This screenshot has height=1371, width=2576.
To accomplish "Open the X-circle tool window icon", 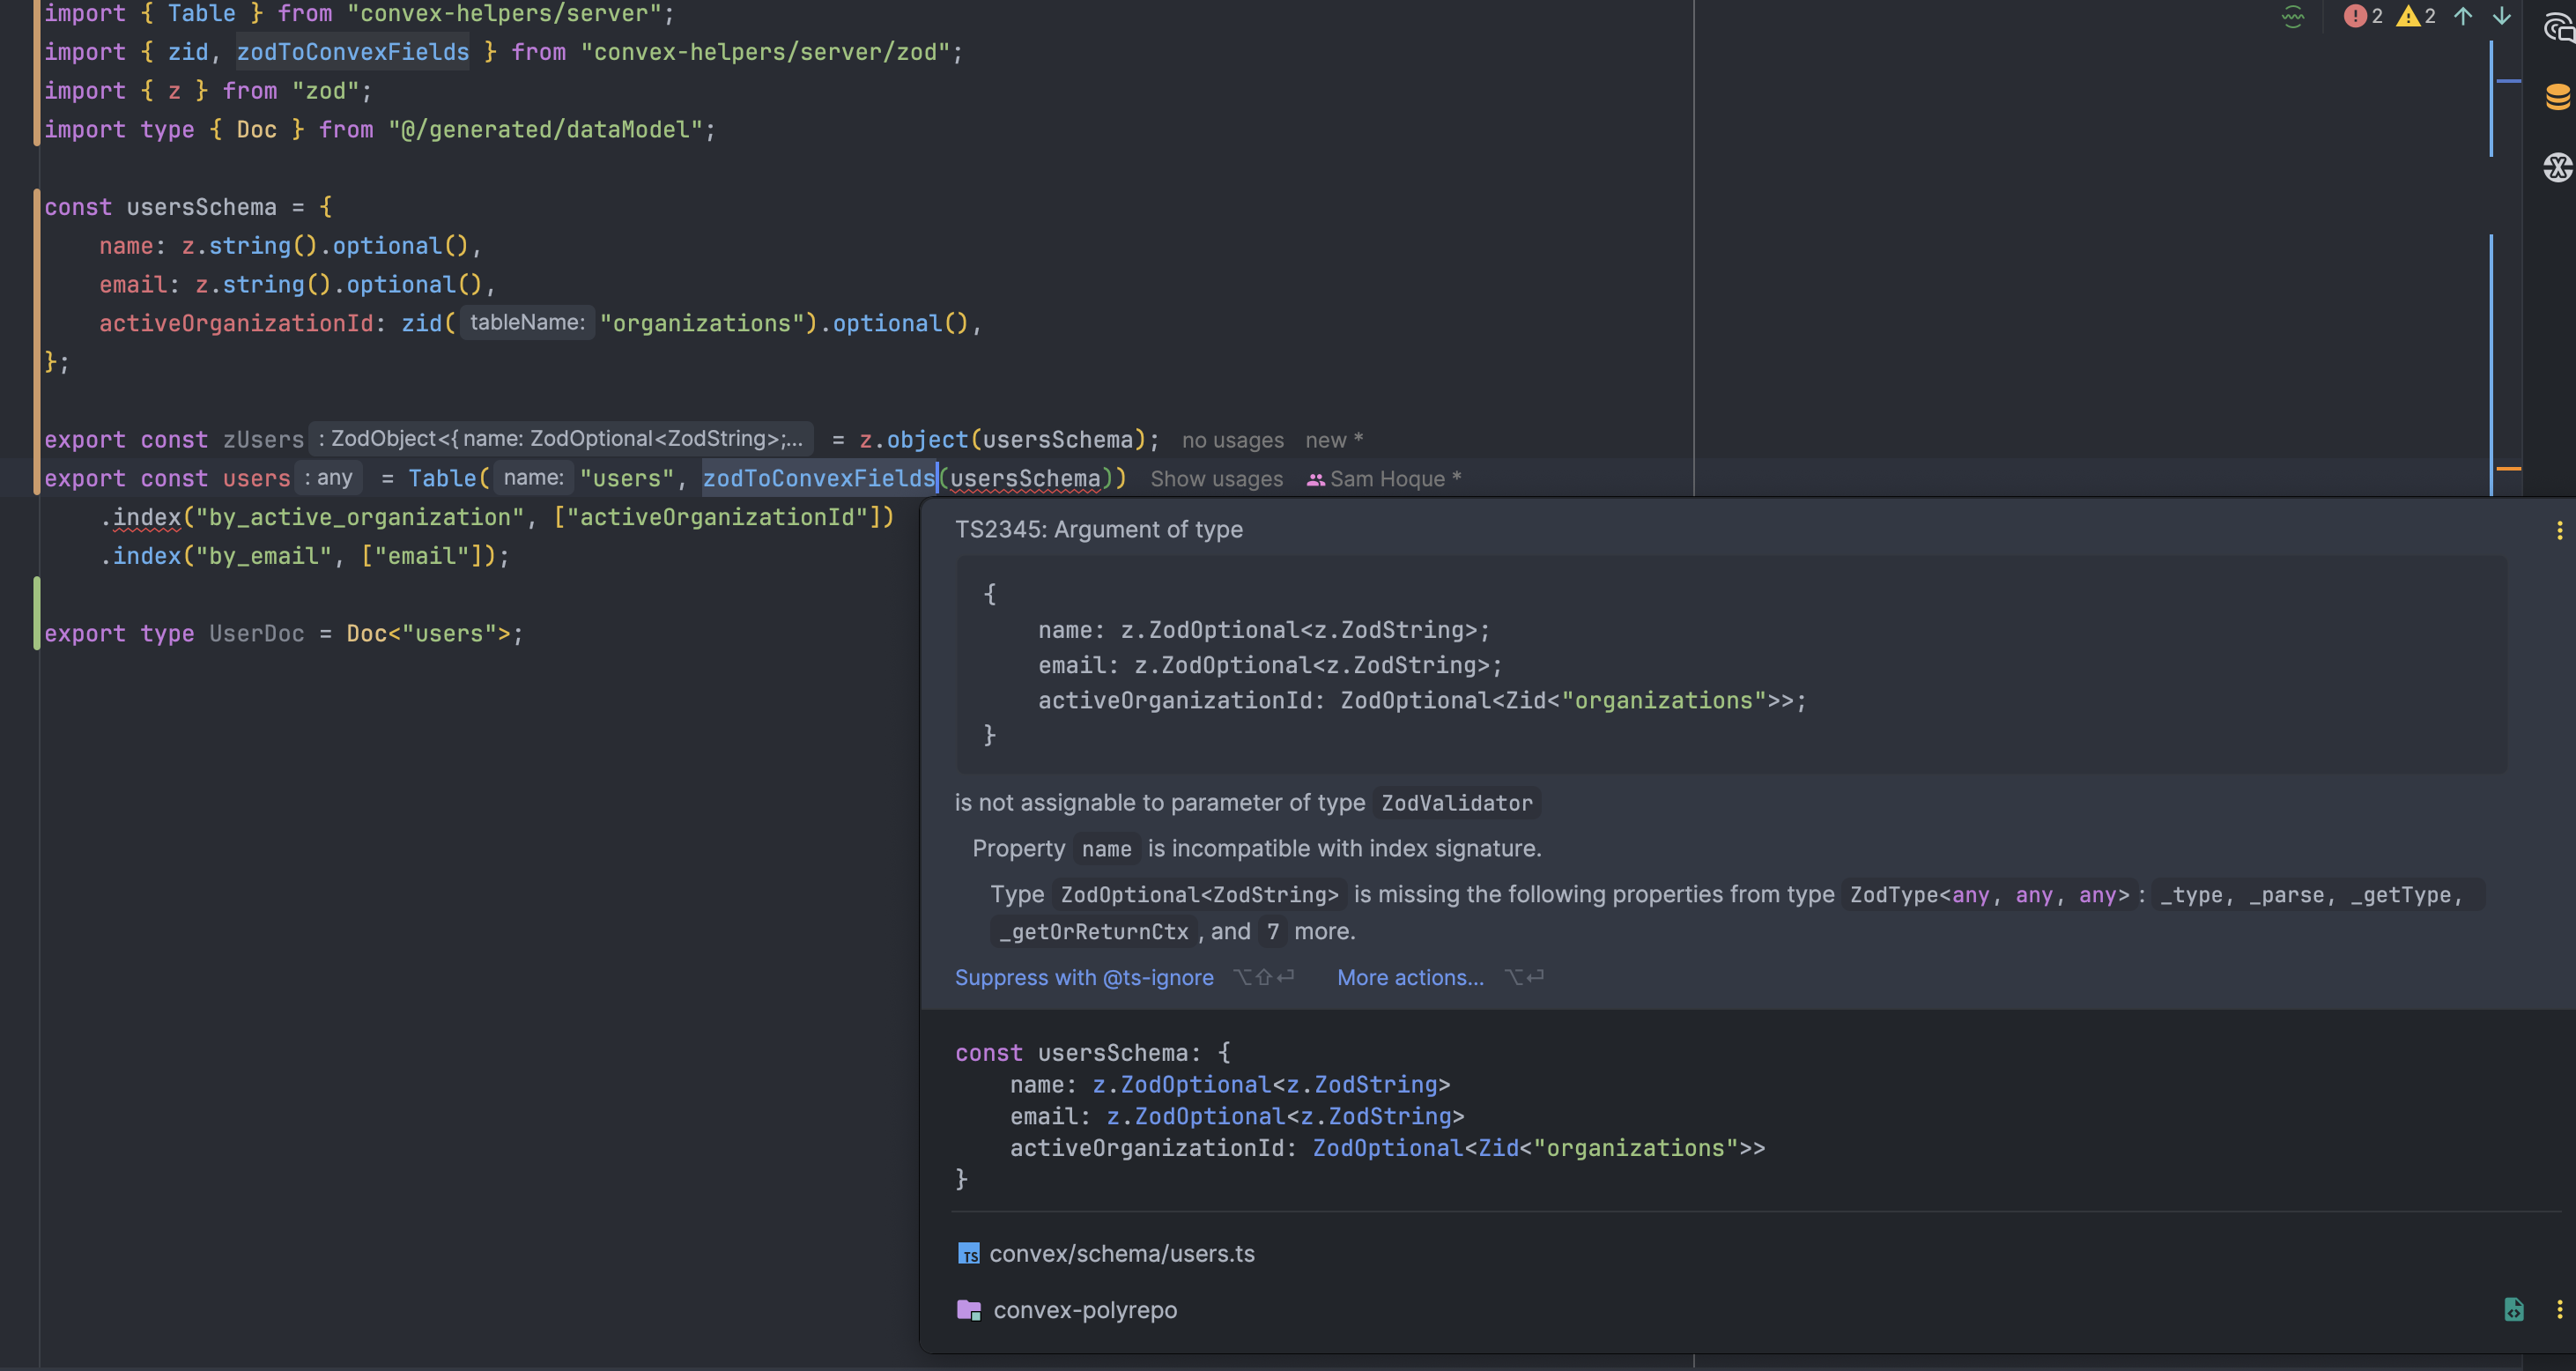I will click(2557, 167).
